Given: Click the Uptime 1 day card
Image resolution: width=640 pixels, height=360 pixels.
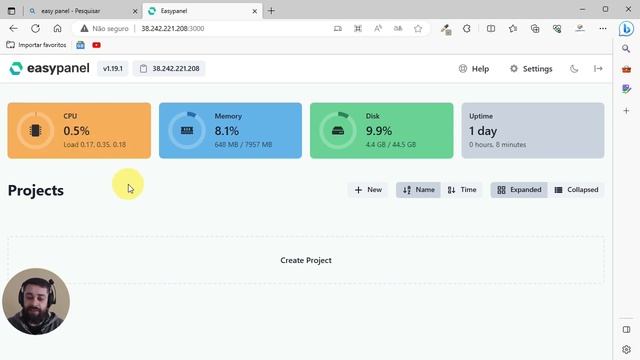Looking at the screenshot, I should [533, 131].
